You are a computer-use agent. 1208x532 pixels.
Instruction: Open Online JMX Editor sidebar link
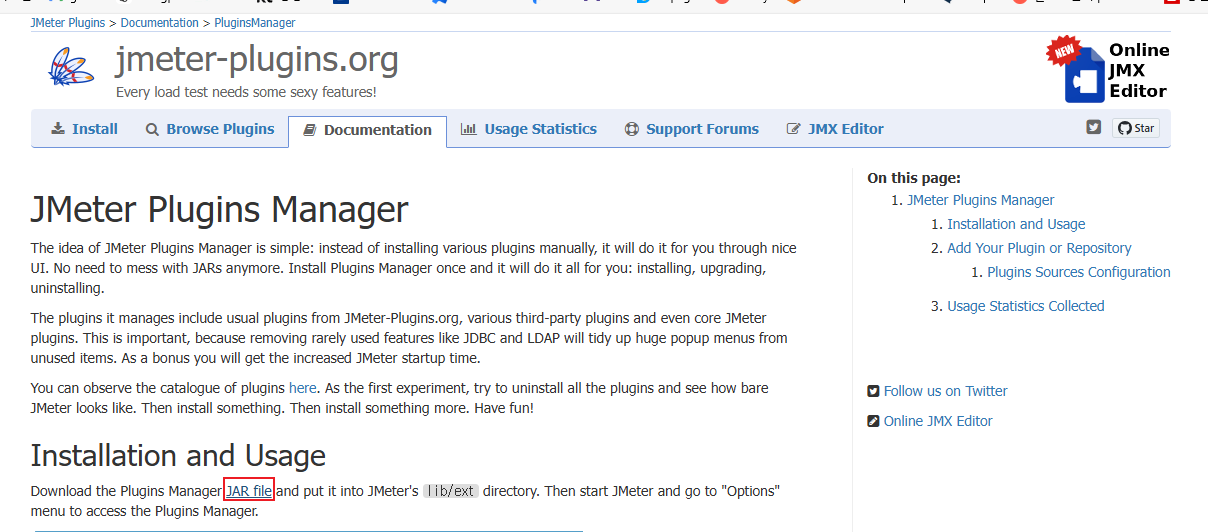click(x=938, y=421)
